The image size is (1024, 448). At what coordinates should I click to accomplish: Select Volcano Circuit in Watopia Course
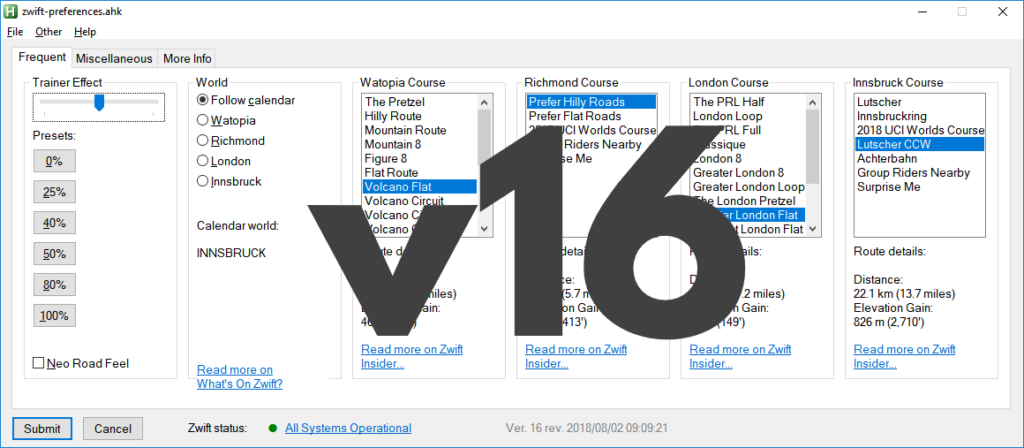pos(420,200)
